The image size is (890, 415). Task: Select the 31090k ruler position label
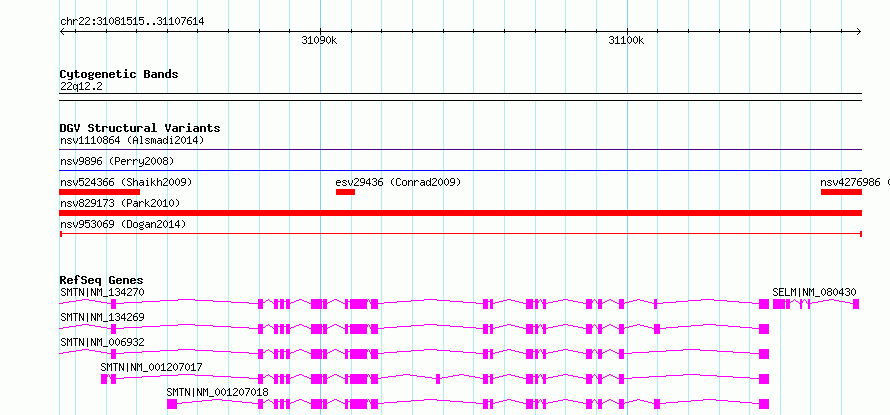(x=320, y=41)
